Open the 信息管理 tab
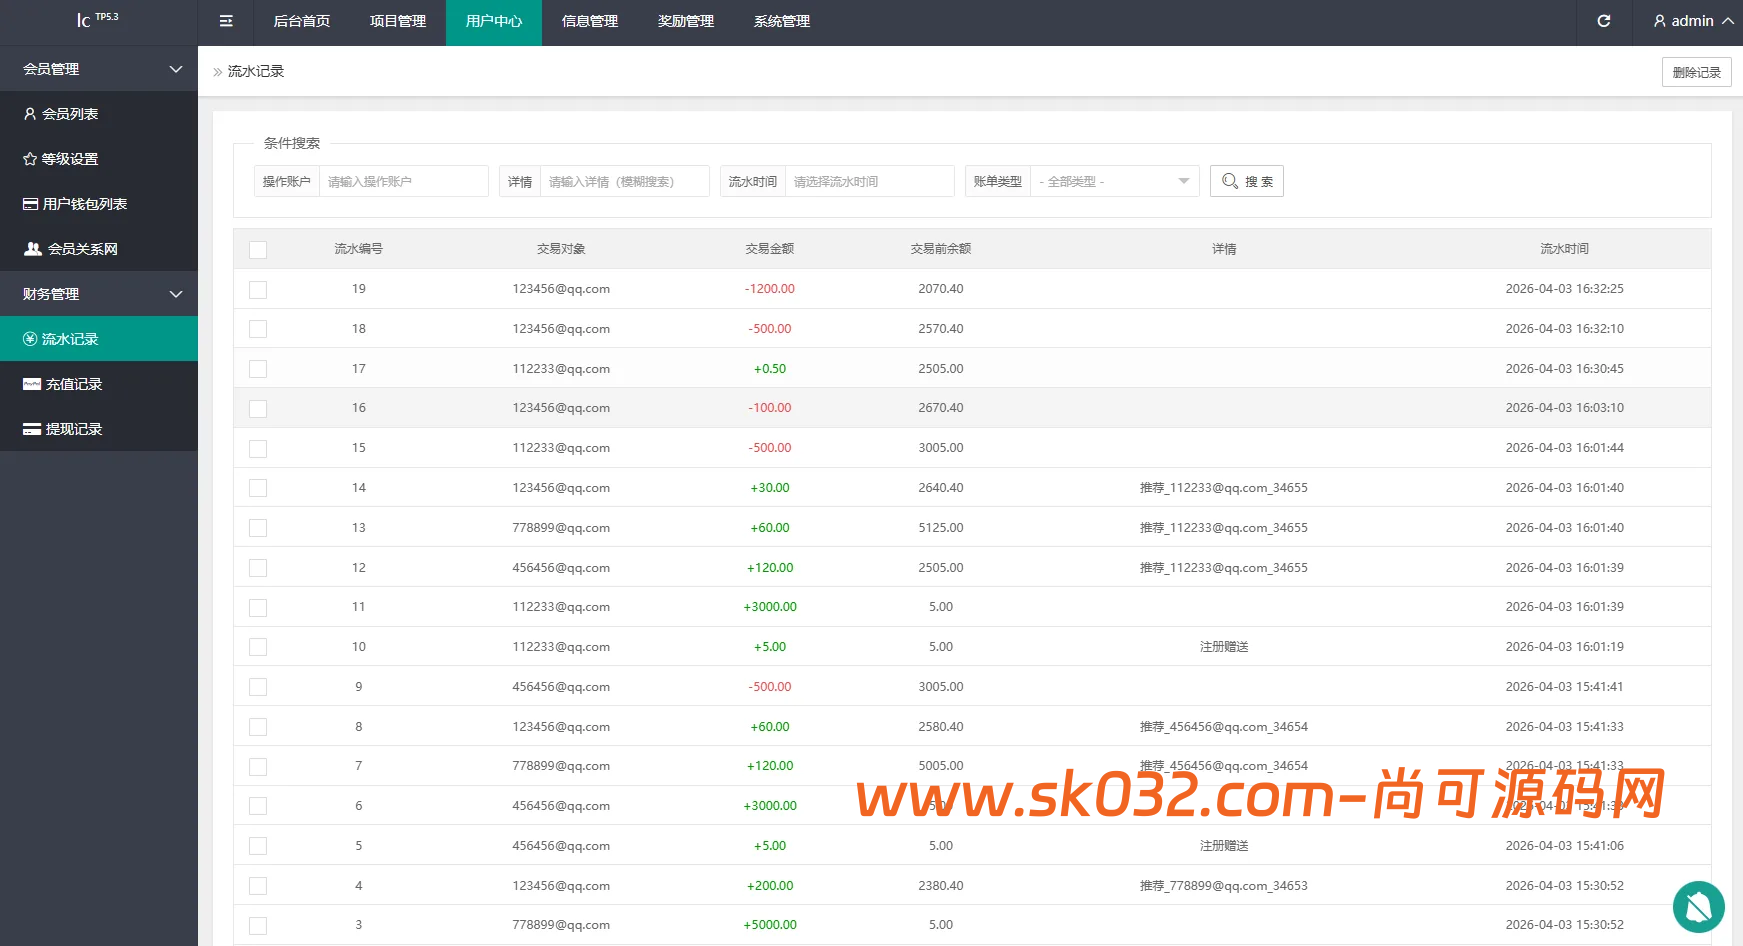 click(x=590, y=21)
